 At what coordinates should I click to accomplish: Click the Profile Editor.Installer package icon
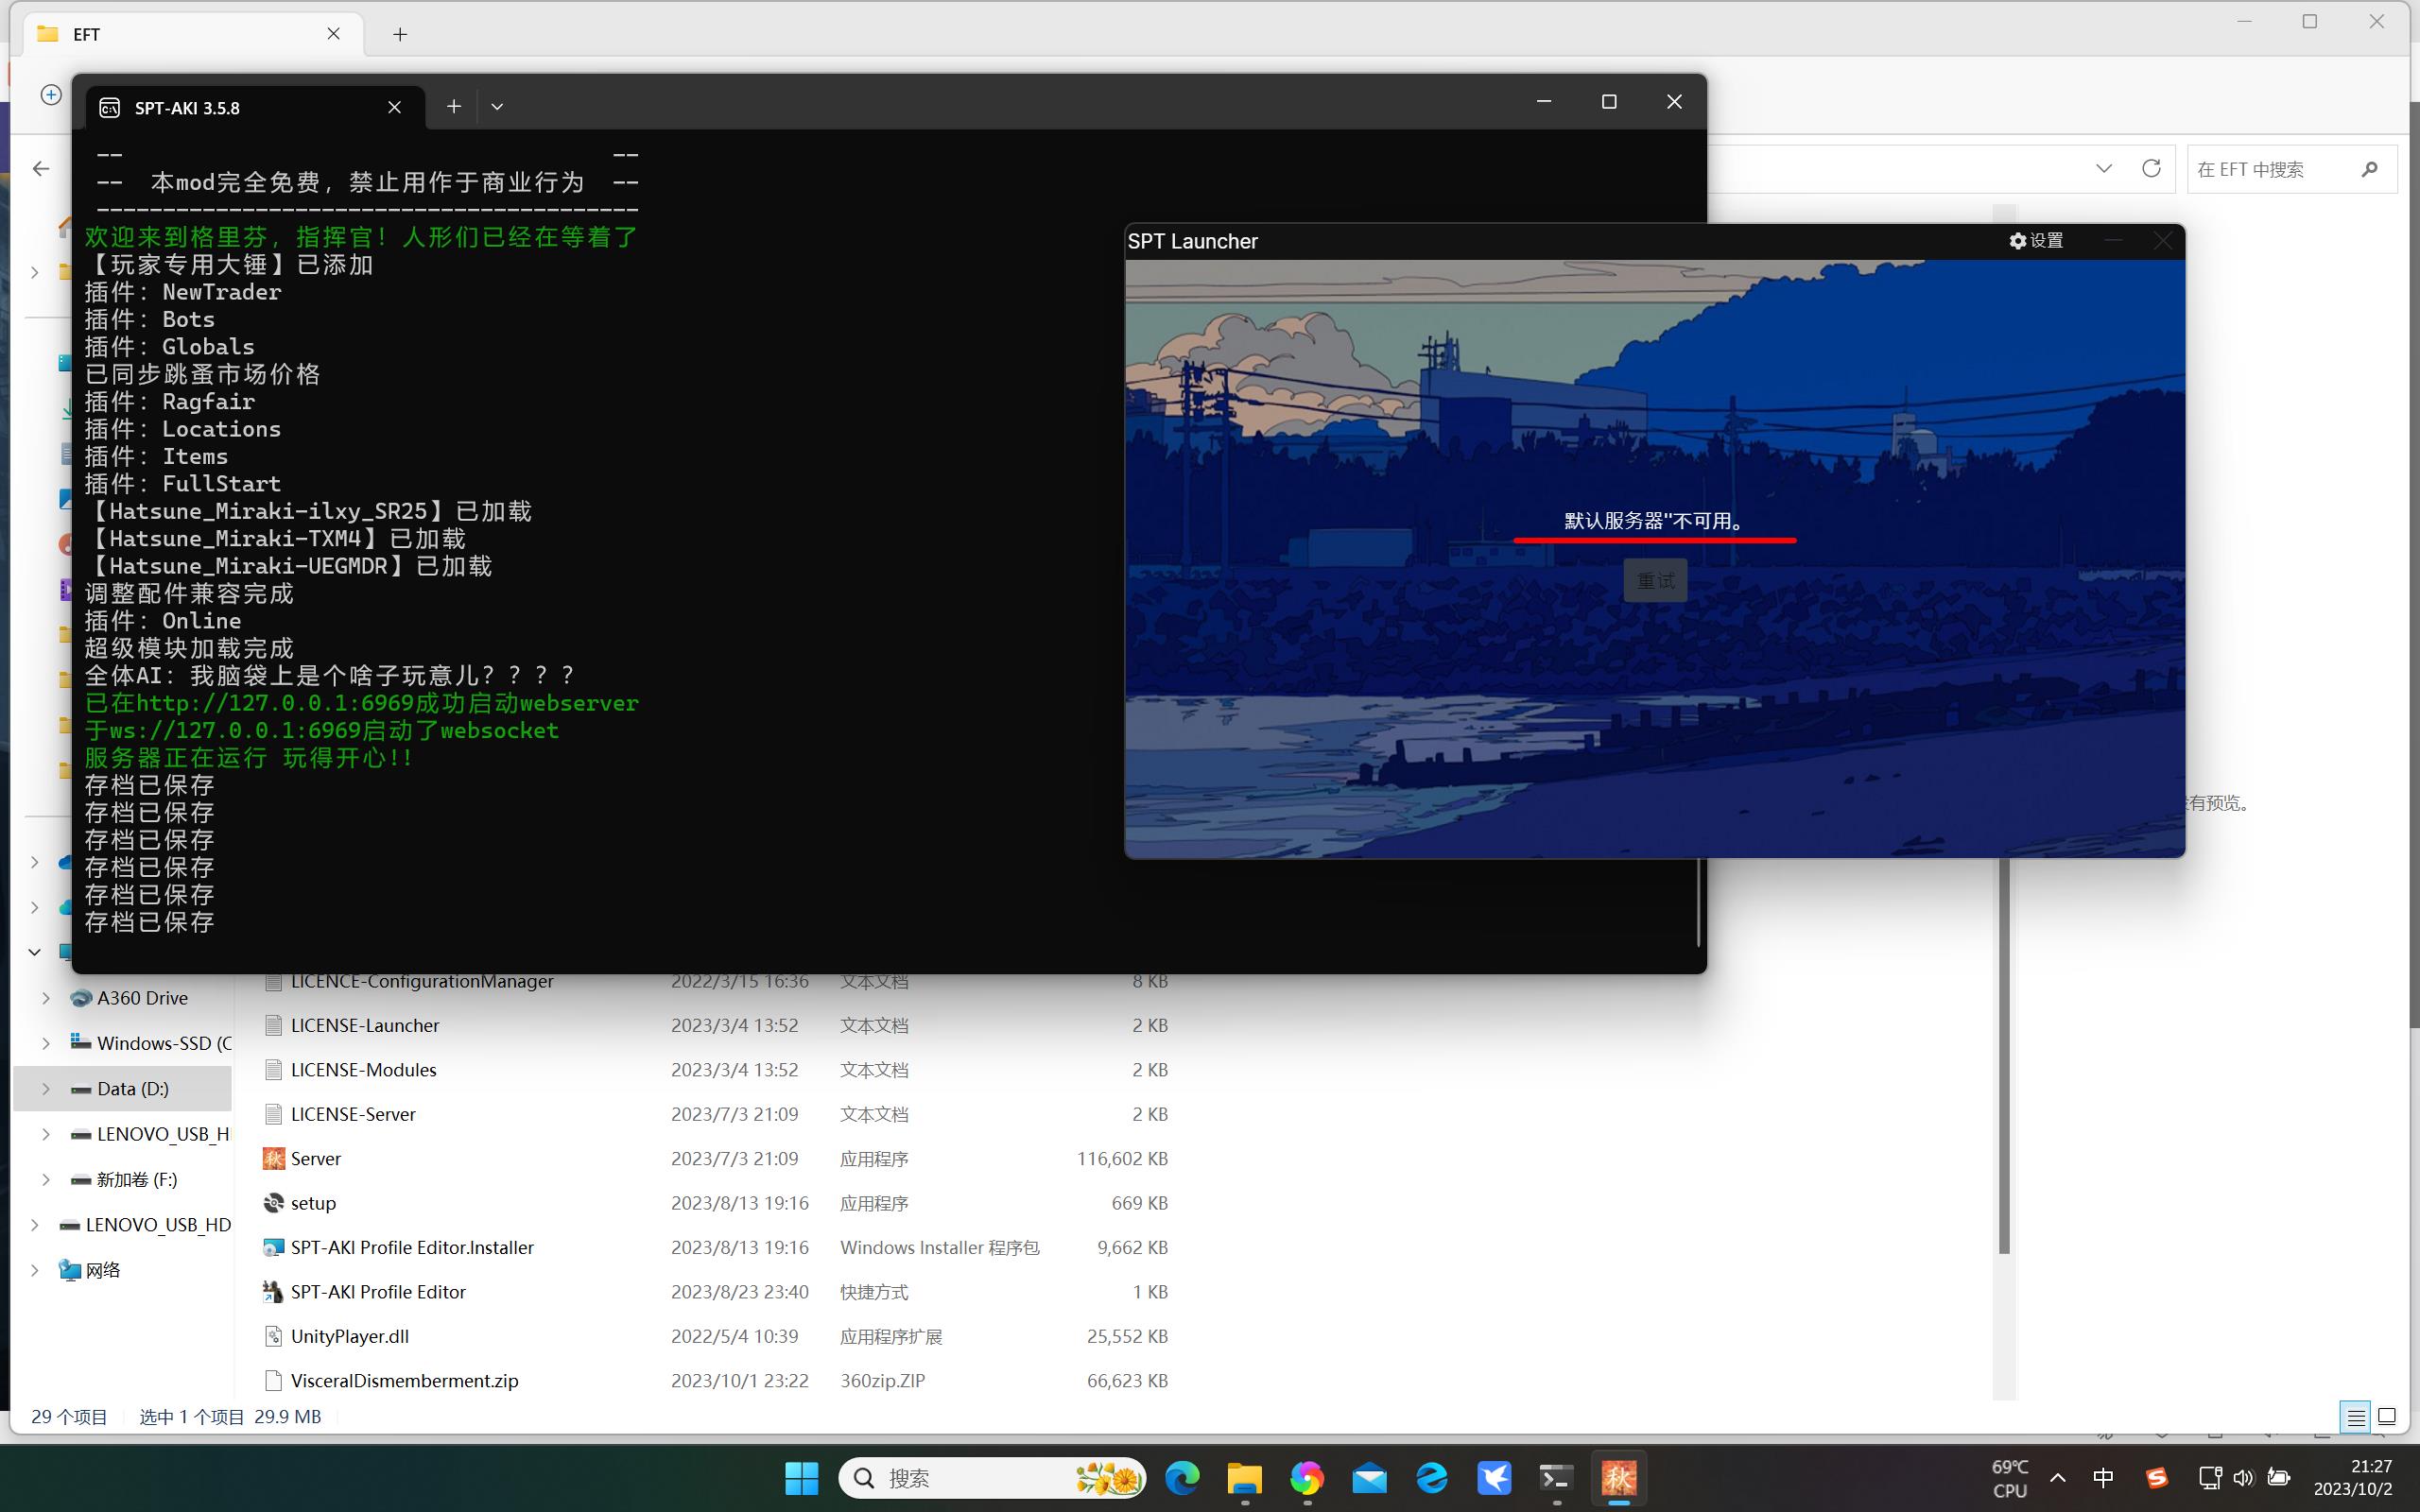[x=273, y=1247]
